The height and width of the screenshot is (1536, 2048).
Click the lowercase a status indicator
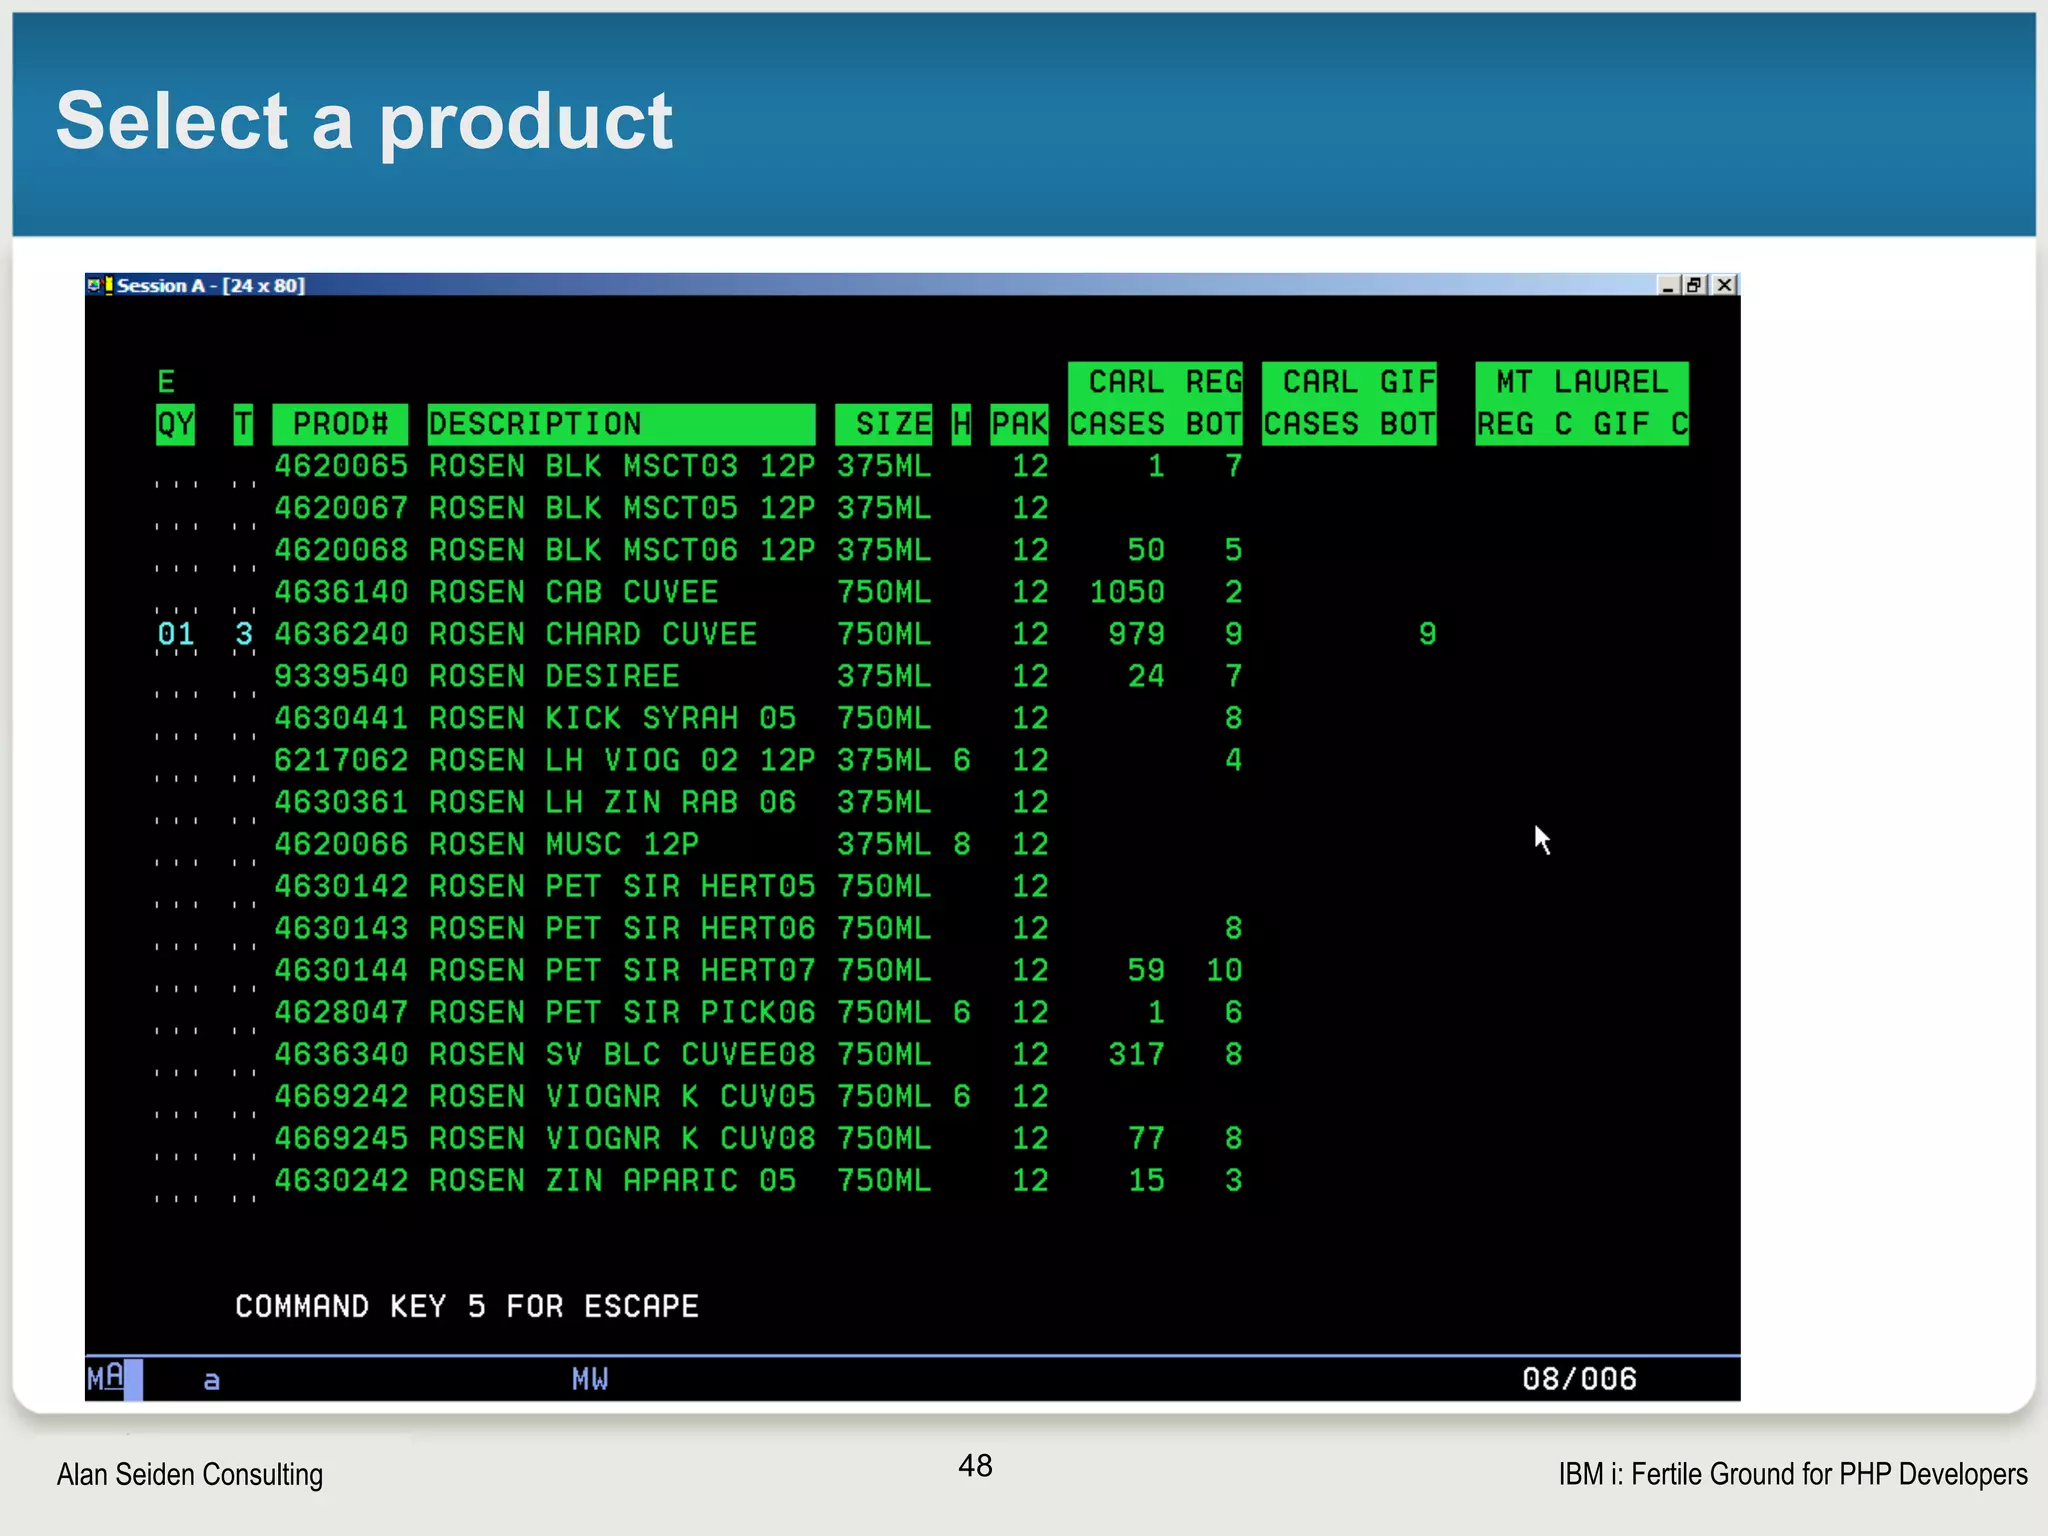[211, 1381]
